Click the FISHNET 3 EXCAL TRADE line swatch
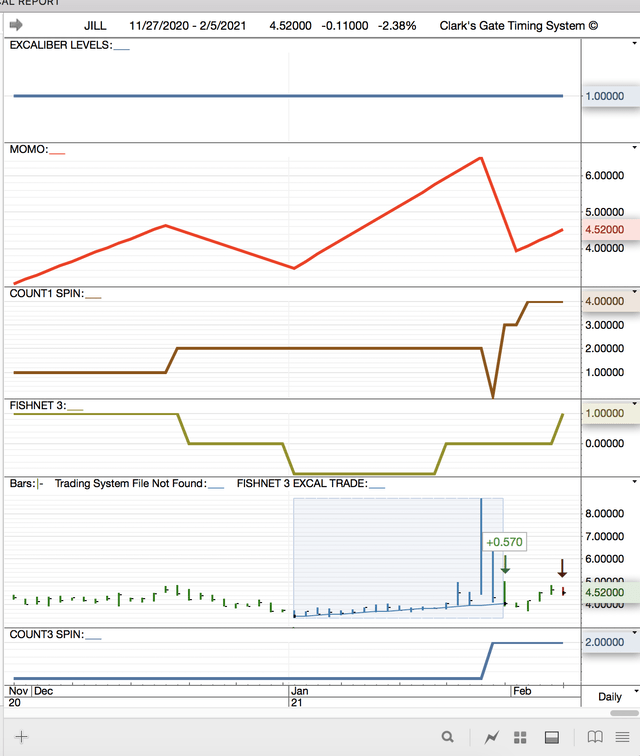The width and height of the screenshot is (640, 756). click(377, 487)
